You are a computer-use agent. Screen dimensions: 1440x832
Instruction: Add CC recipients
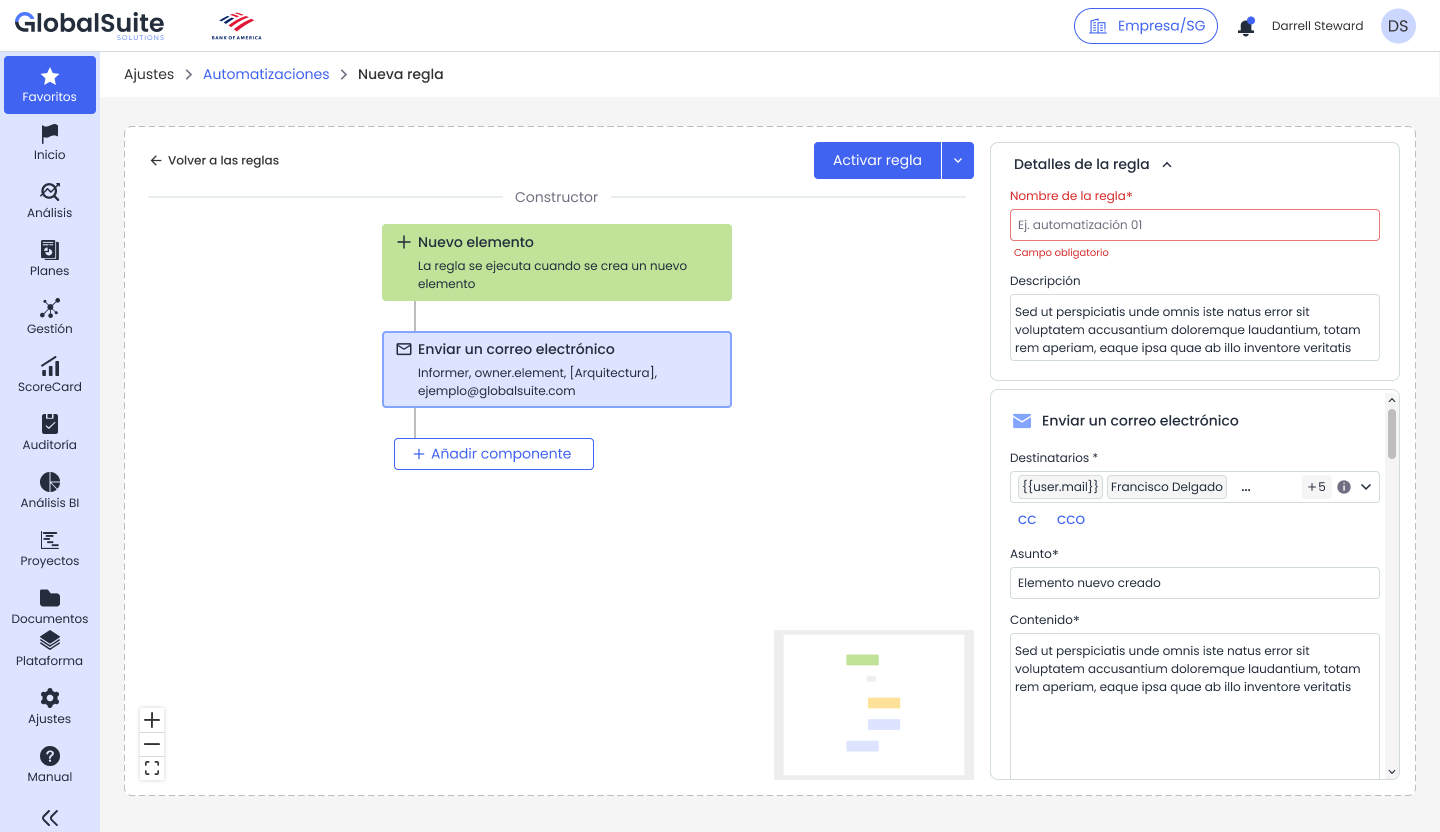point(1027,520)
